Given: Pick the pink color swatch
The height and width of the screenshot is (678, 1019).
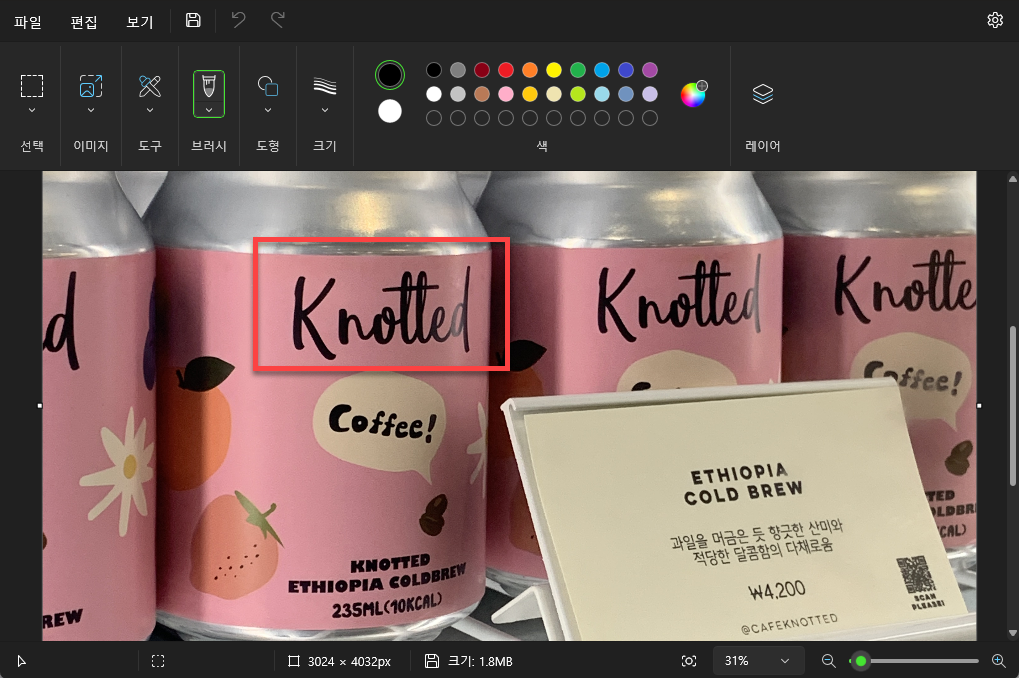Looking at the screenshot, I should [x=506, y=94].
